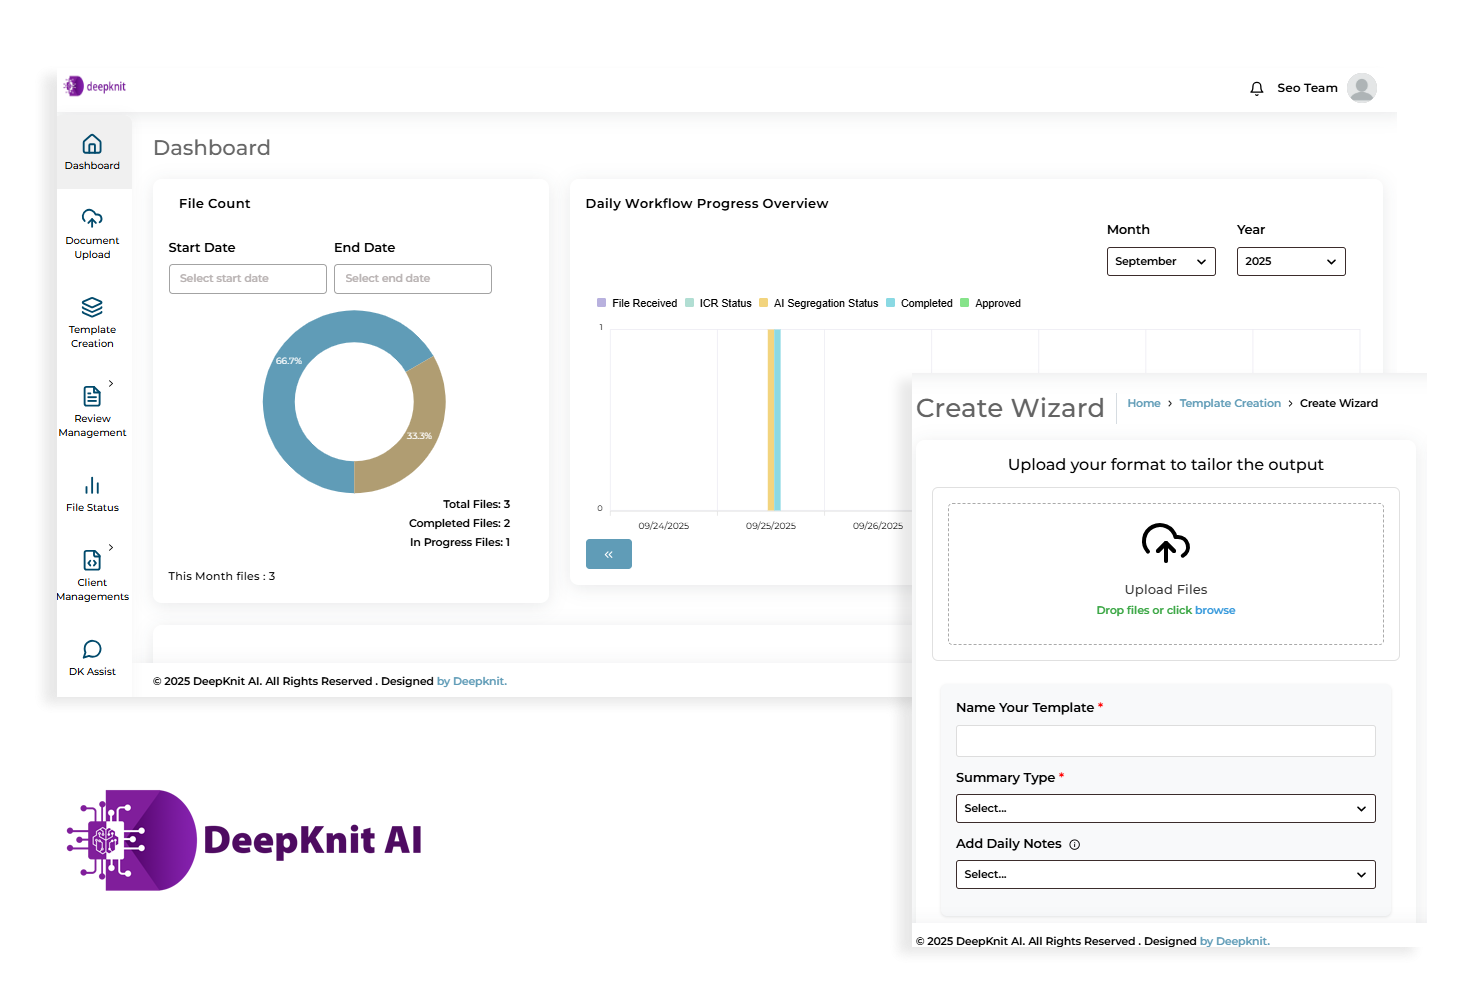Click the chart previous double-arrow button
This screenshot has width=1480, height=1000.
[608, 554]
